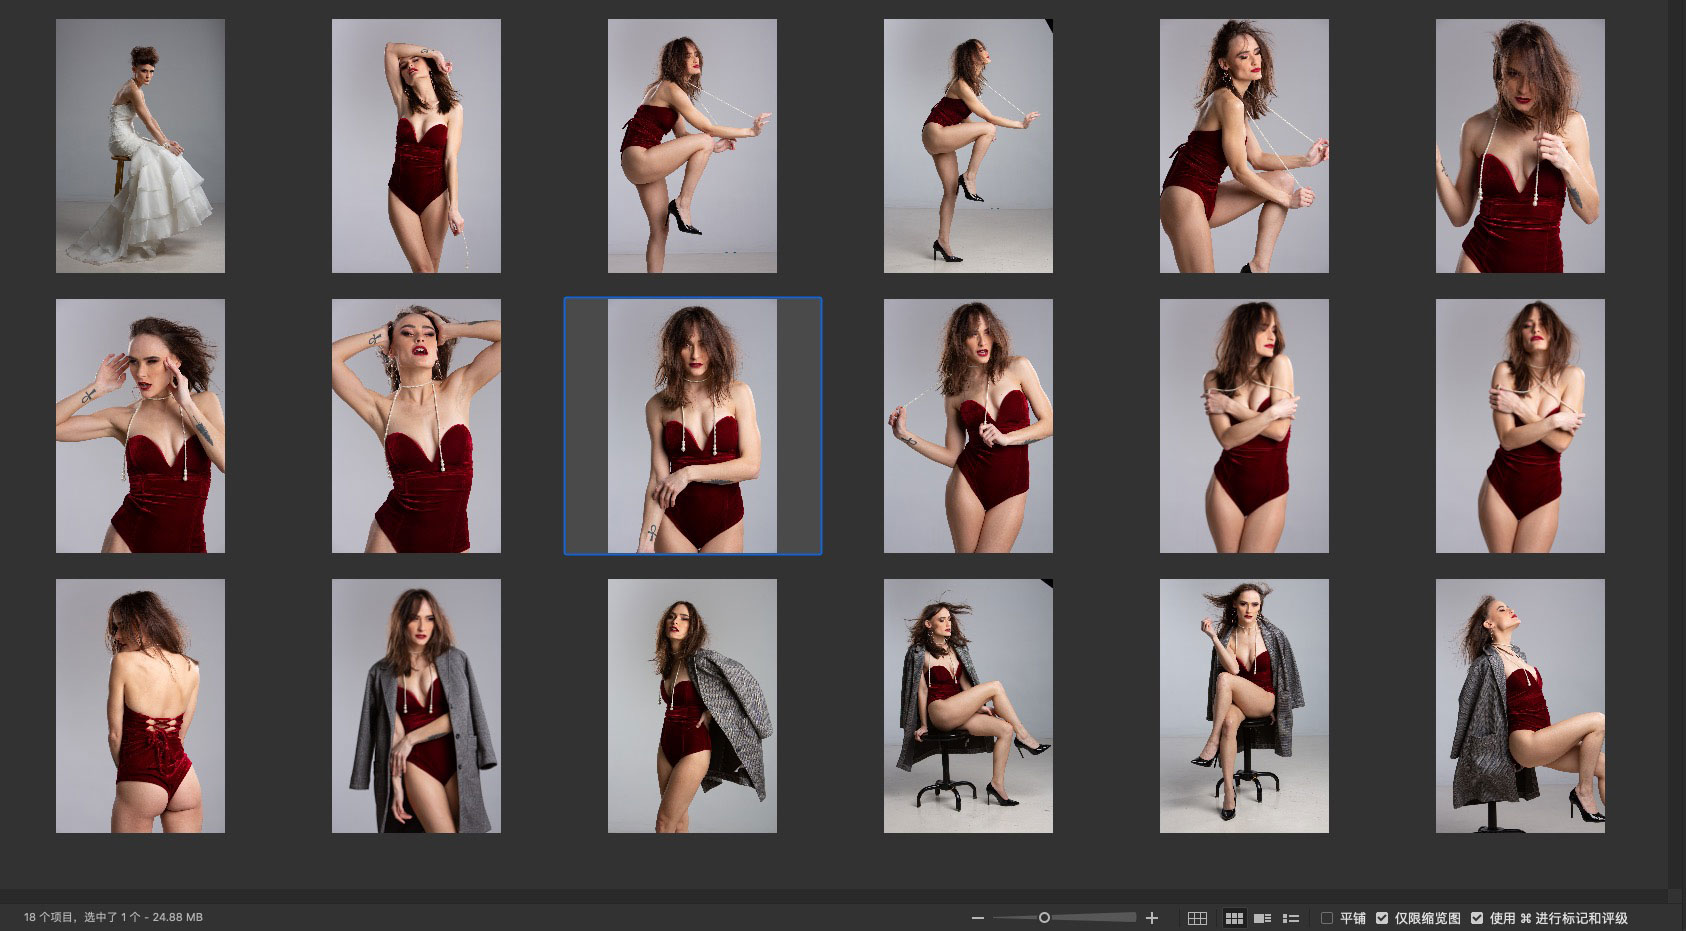Toggle the 使用 ⌘ 进行标记和评级 checkbox
Viewport: 1686px width, 931px height.
coord(1477,918)
